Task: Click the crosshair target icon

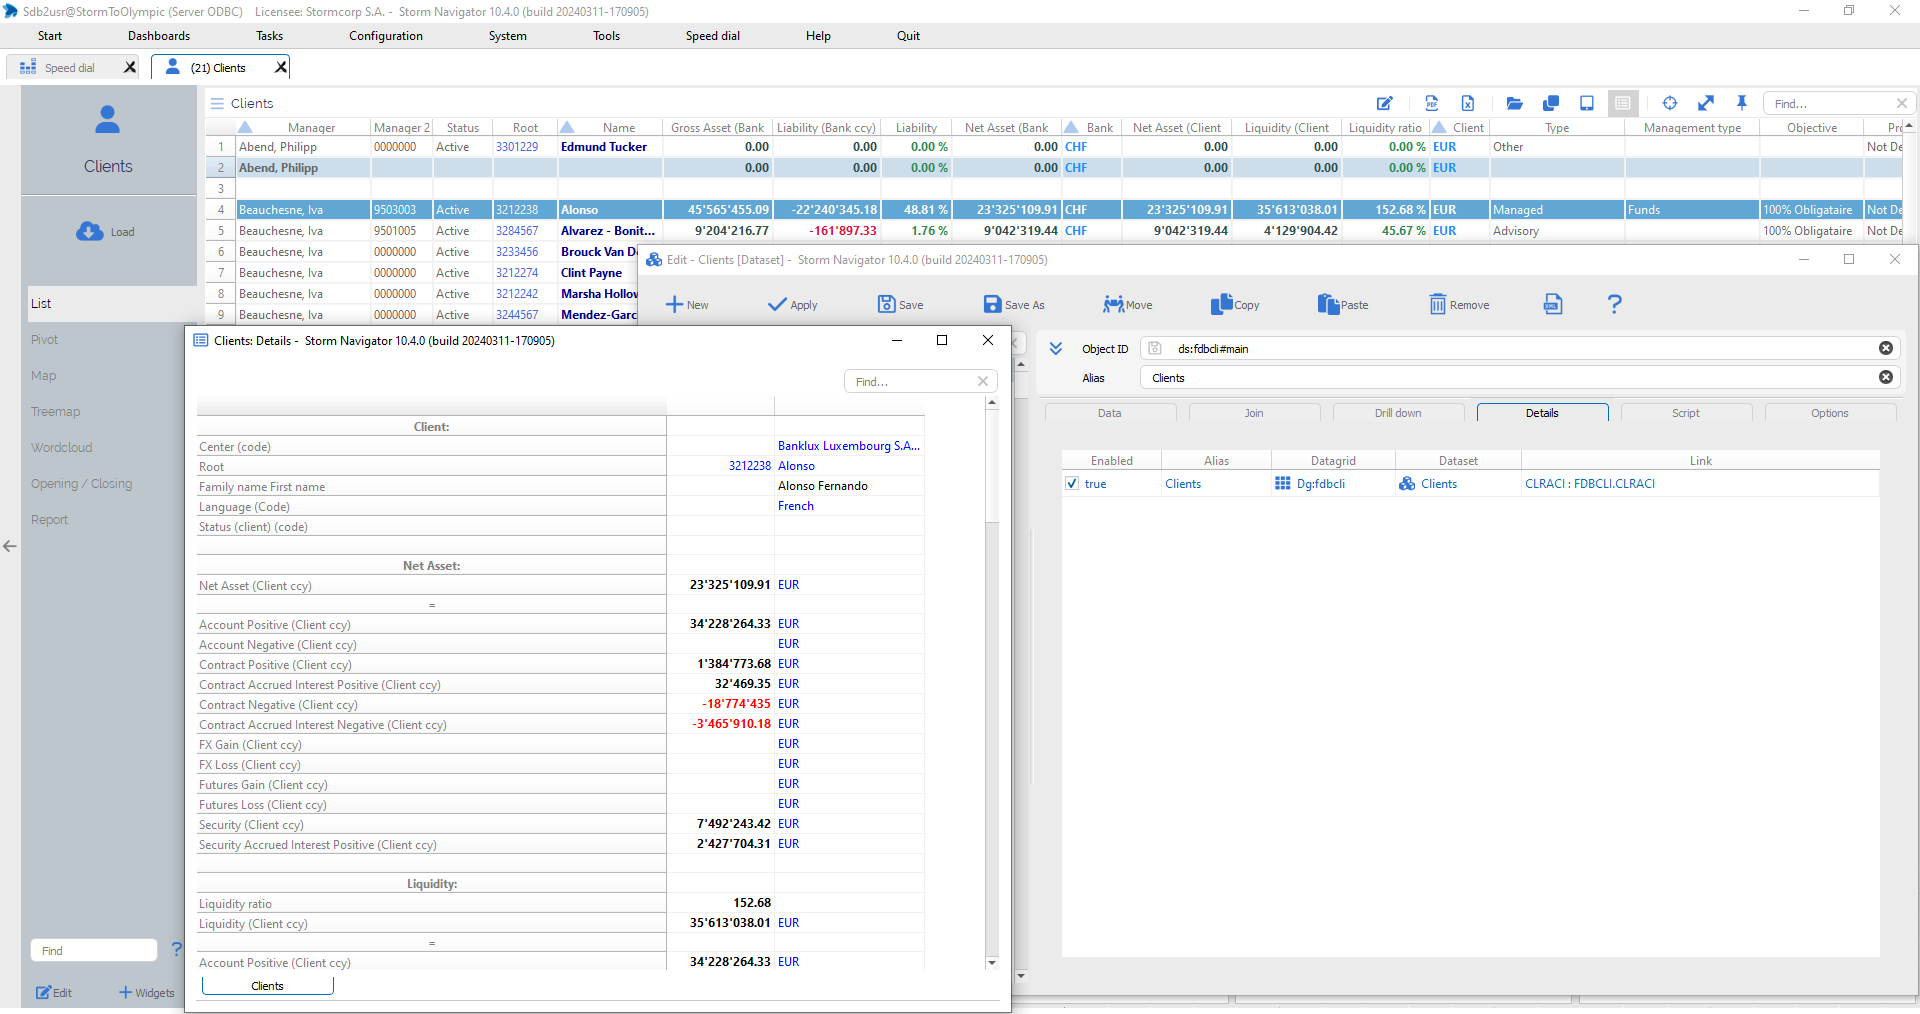Action: tap(1670, 103)
